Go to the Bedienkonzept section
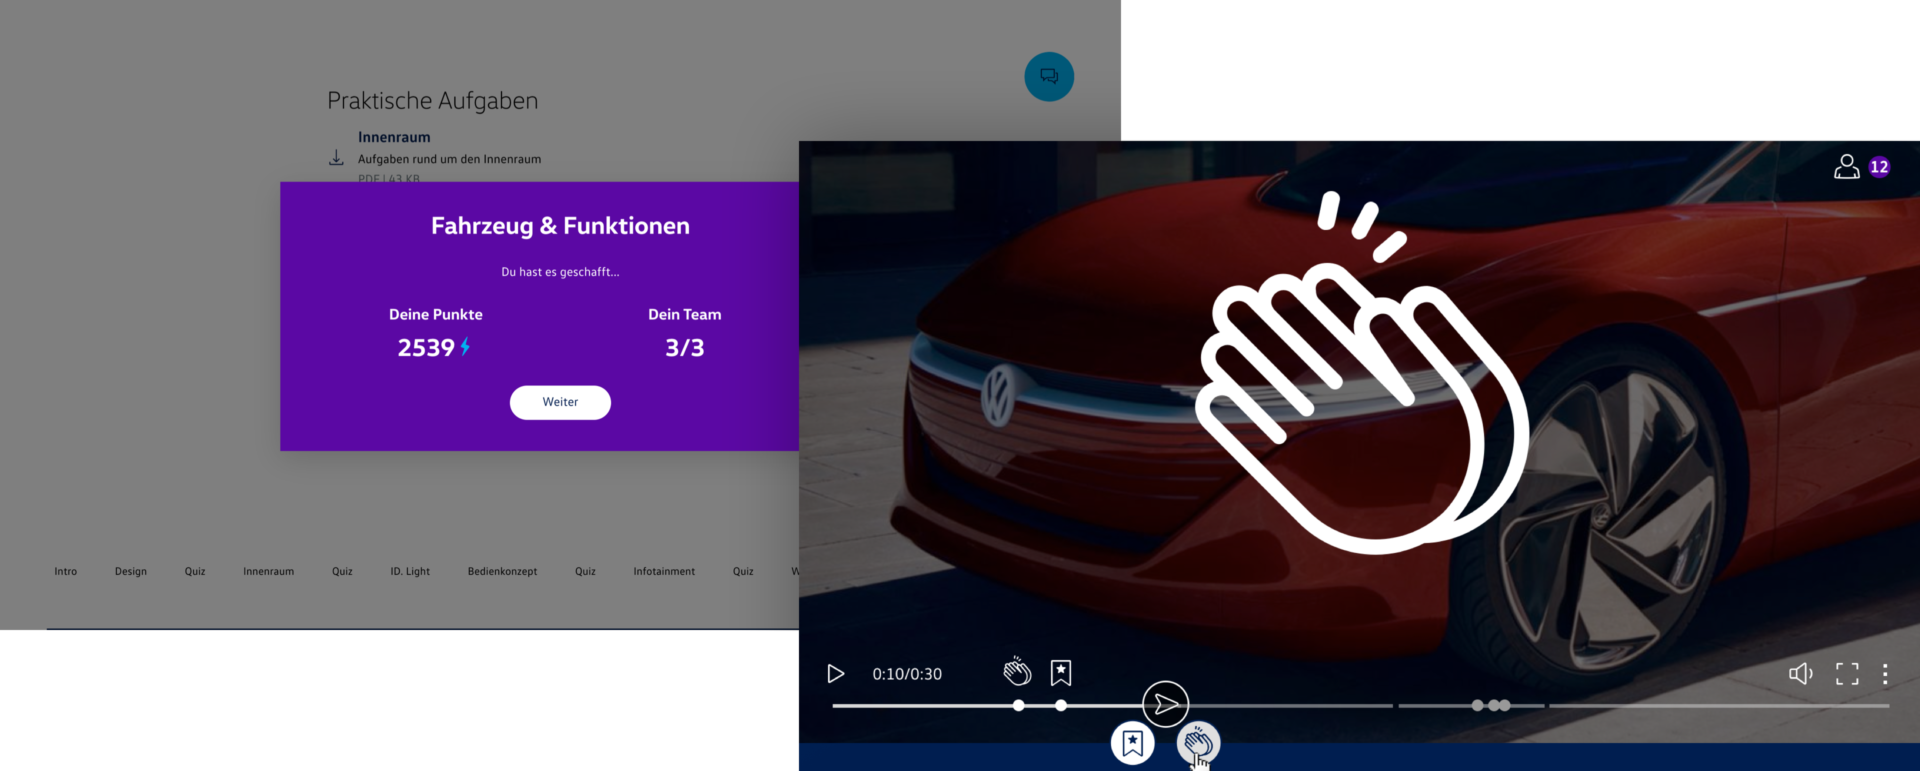This screenshot has height=771, width=1920. [502, 571]
